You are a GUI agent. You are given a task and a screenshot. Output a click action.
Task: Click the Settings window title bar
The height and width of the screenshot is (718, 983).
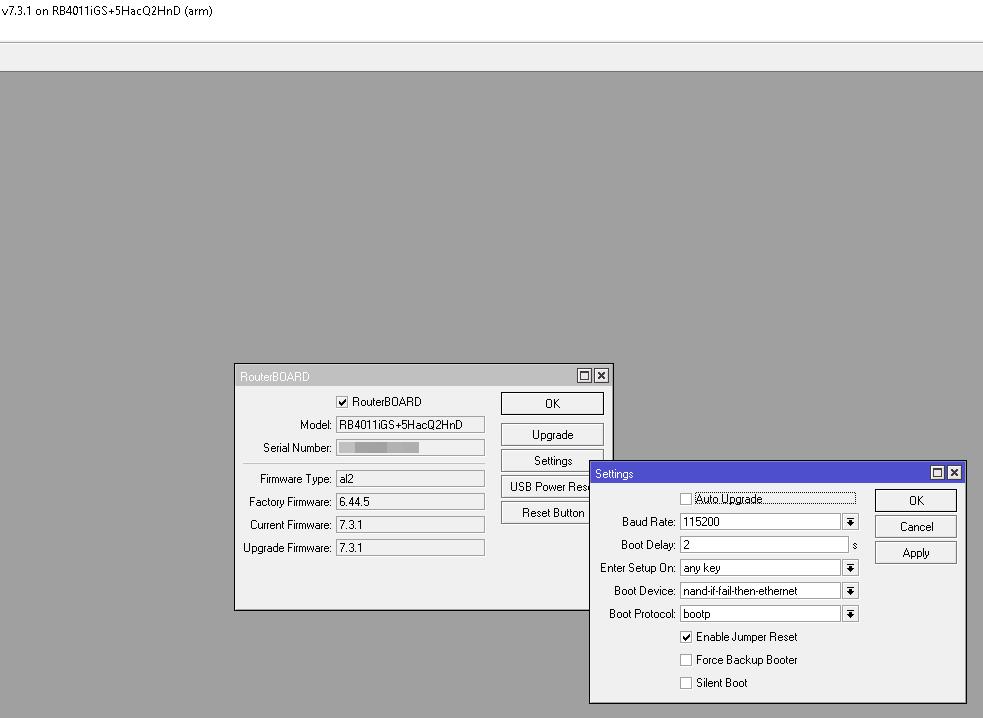click(x=760, y=473)
